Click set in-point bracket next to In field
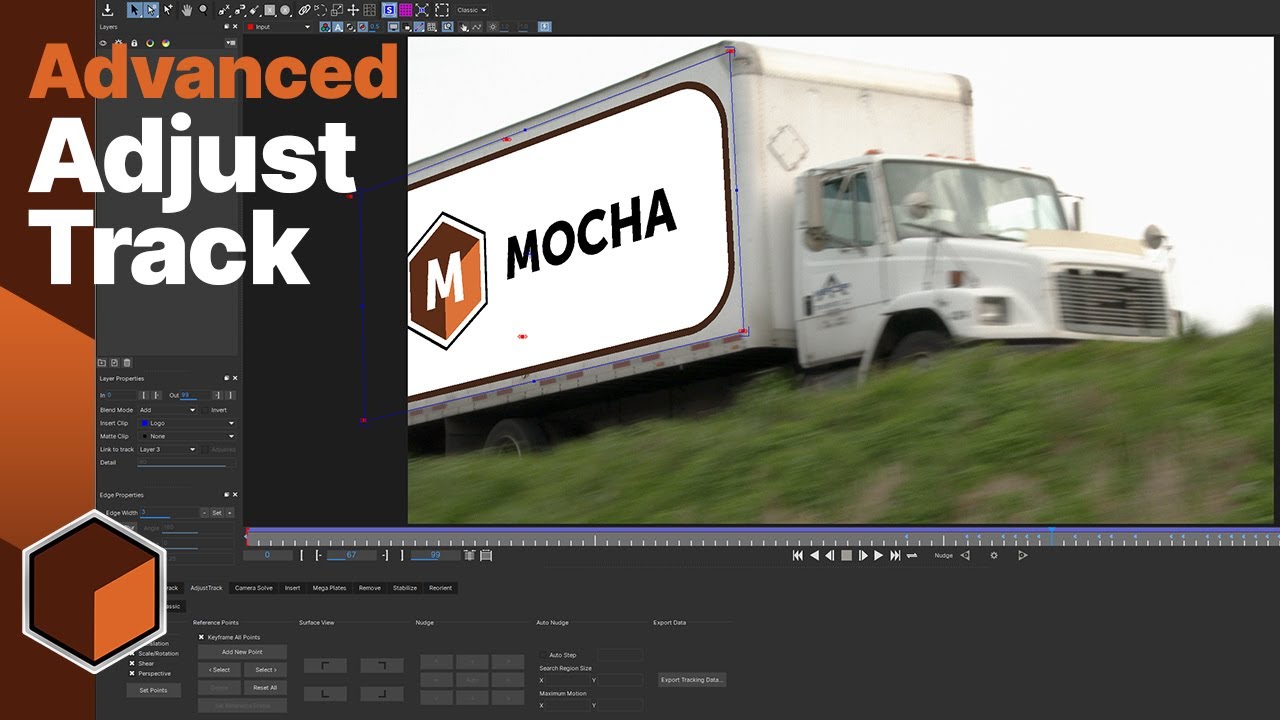Screen dimensions: 1280x720 pyautogui.click(x=144, y=395)
